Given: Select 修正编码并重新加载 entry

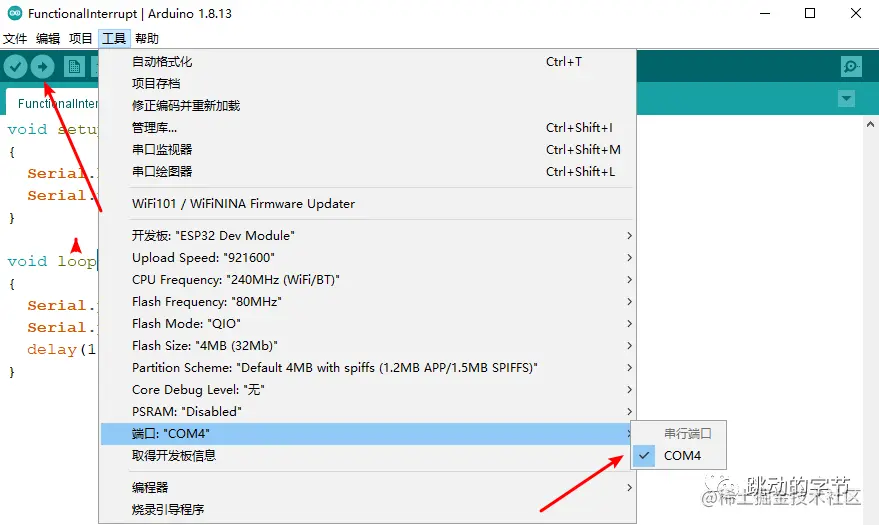Looking at the screenshot, I should tap(368, 105).
